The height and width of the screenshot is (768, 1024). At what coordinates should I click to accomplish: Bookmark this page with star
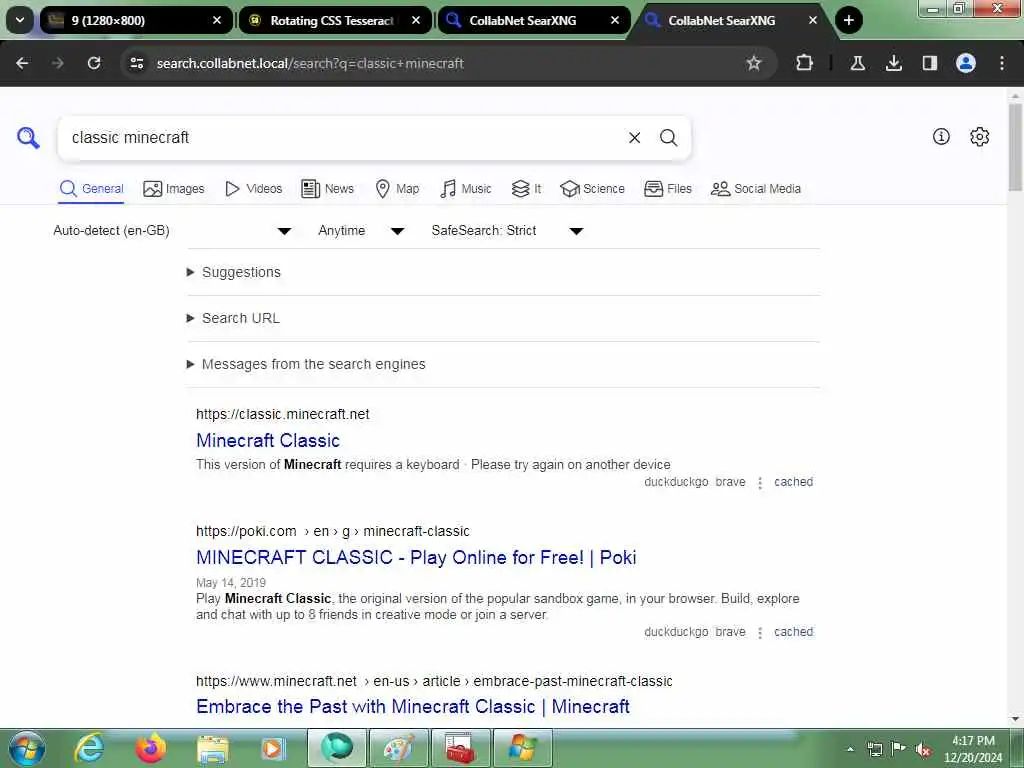[754, 63]
